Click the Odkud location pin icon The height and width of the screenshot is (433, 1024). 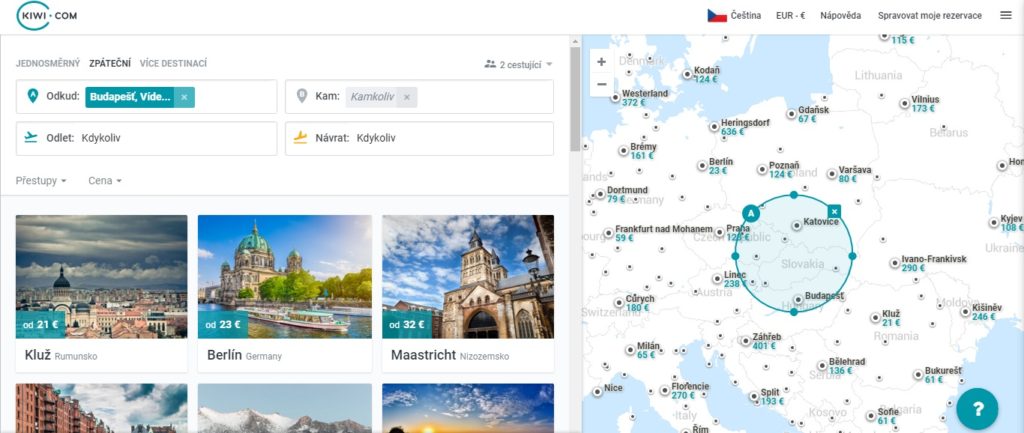[33, 96]
